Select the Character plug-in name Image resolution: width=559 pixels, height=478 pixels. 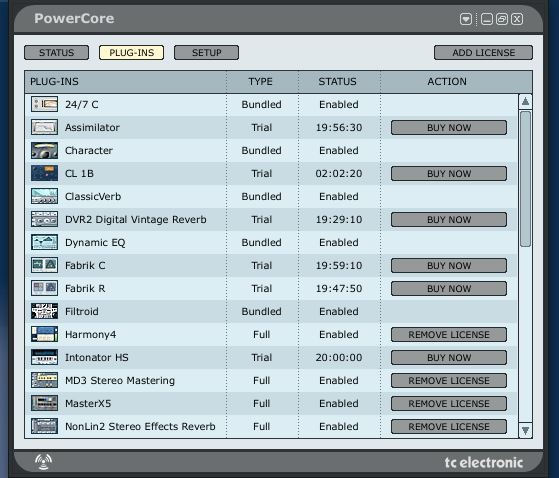[89, 150]
